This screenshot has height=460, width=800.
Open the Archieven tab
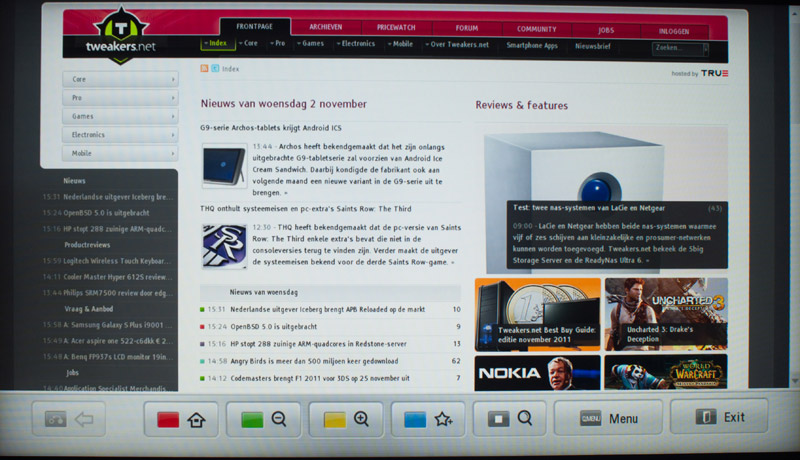coord(326,27)
